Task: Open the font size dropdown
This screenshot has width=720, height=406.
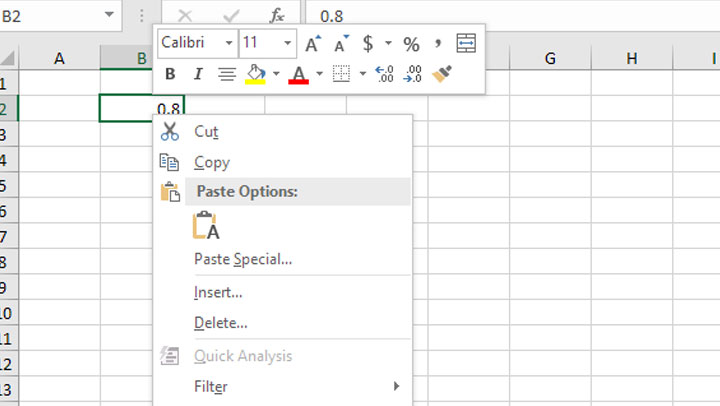Action: 288,44
